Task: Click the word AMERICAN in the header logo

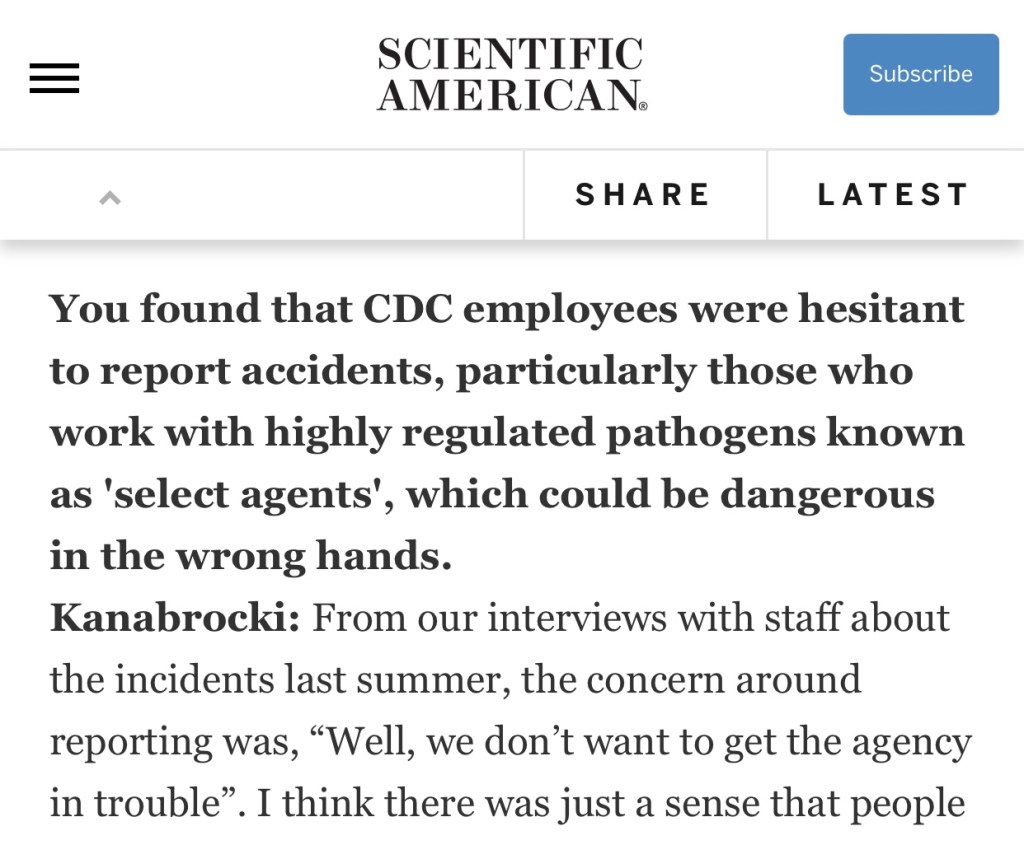Action: (x=510, y=95)
